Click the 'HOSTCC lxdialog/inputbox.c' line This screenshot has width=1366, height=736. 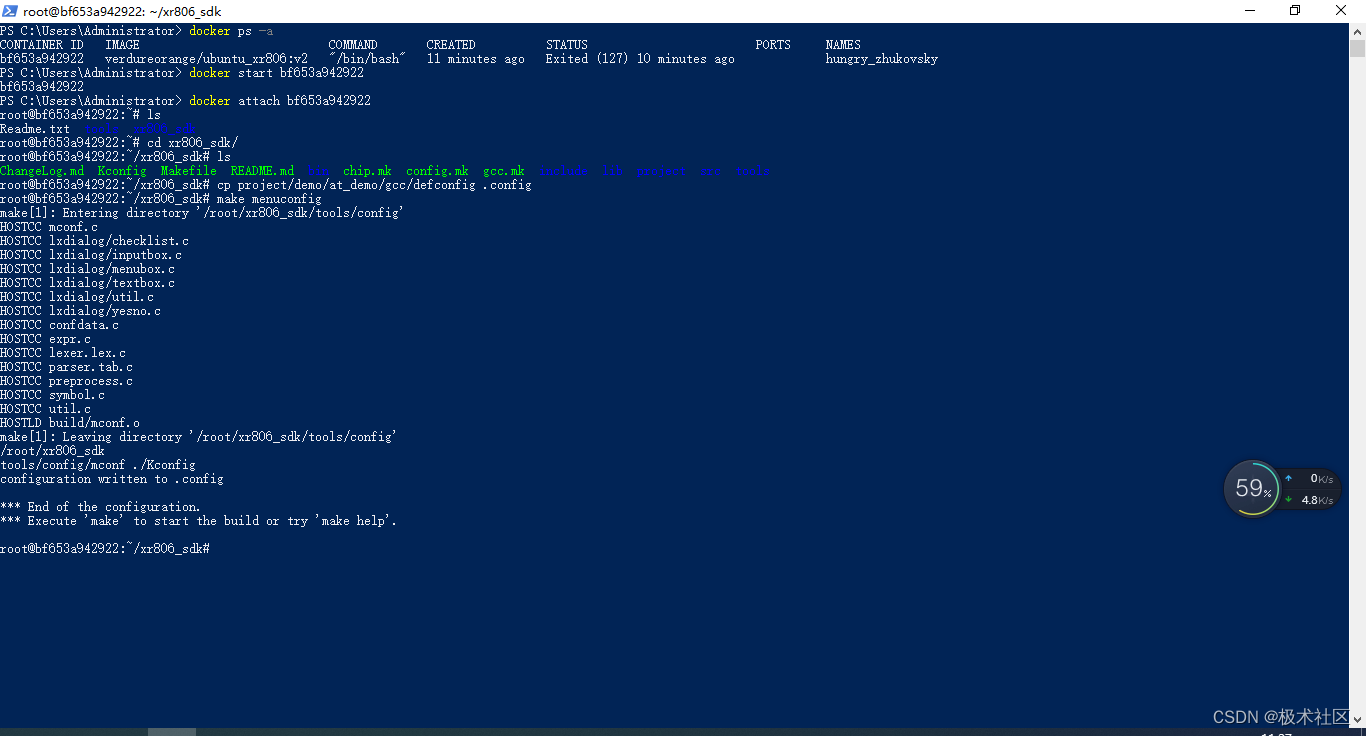(x=91, y=255)
